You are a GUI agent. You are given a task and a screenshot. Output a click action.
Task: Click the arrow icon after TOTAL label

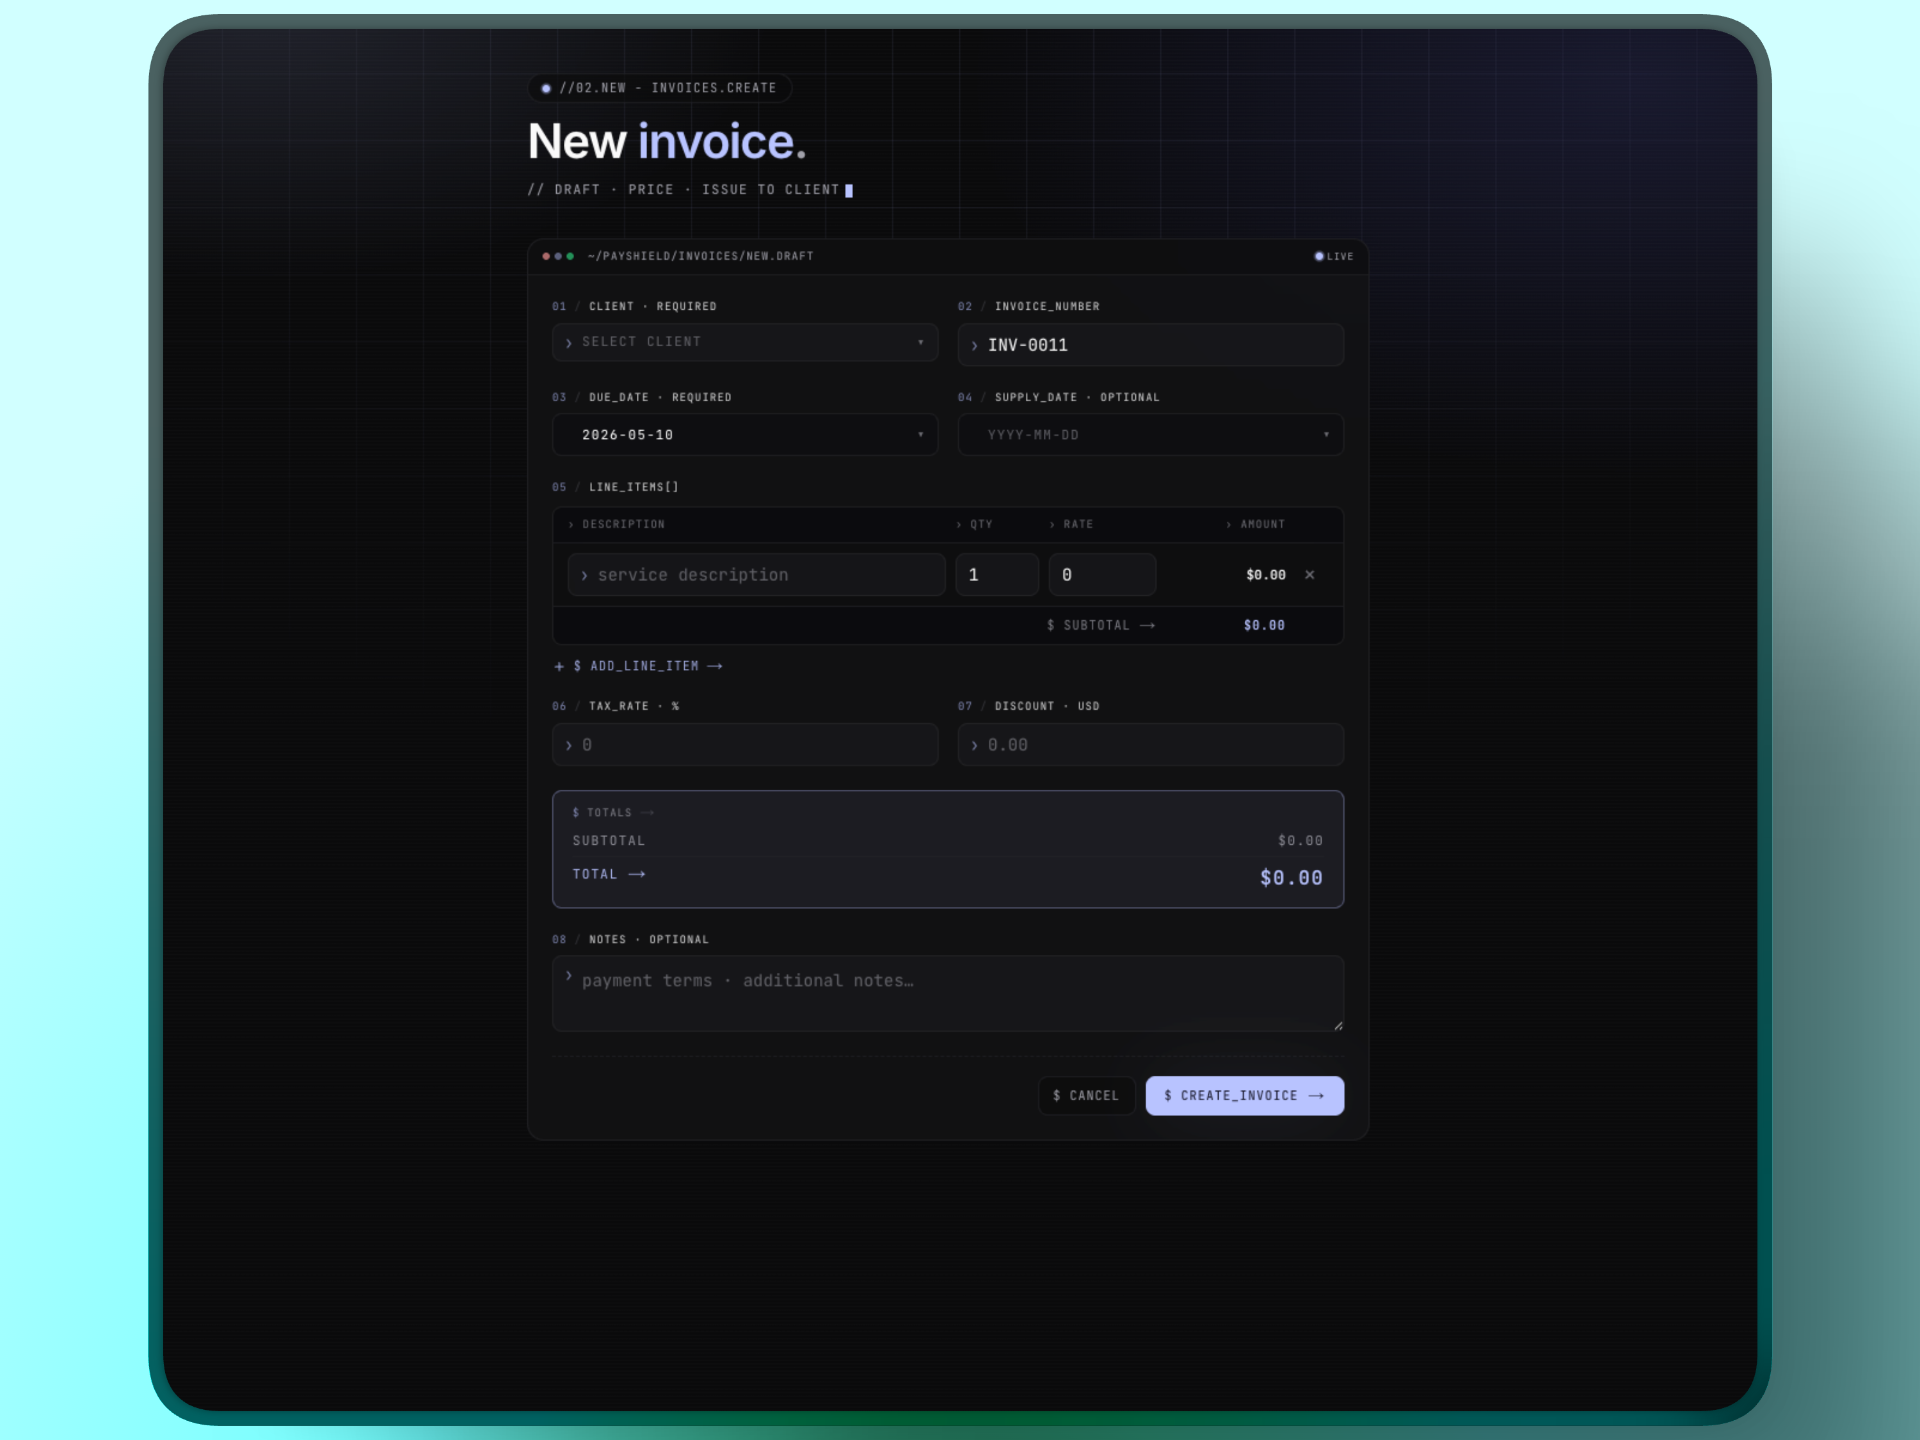click(638, 874)
